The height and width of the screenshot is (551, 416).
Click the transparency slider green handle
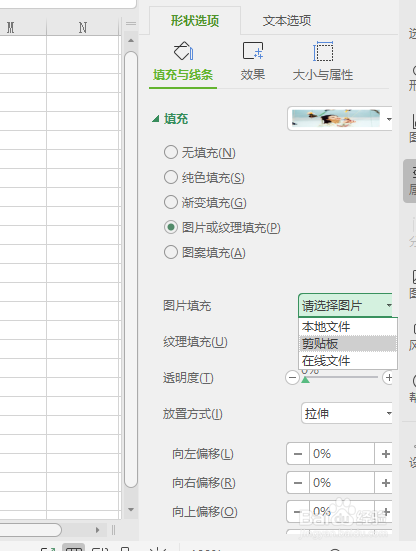click(x=306, y=380)
